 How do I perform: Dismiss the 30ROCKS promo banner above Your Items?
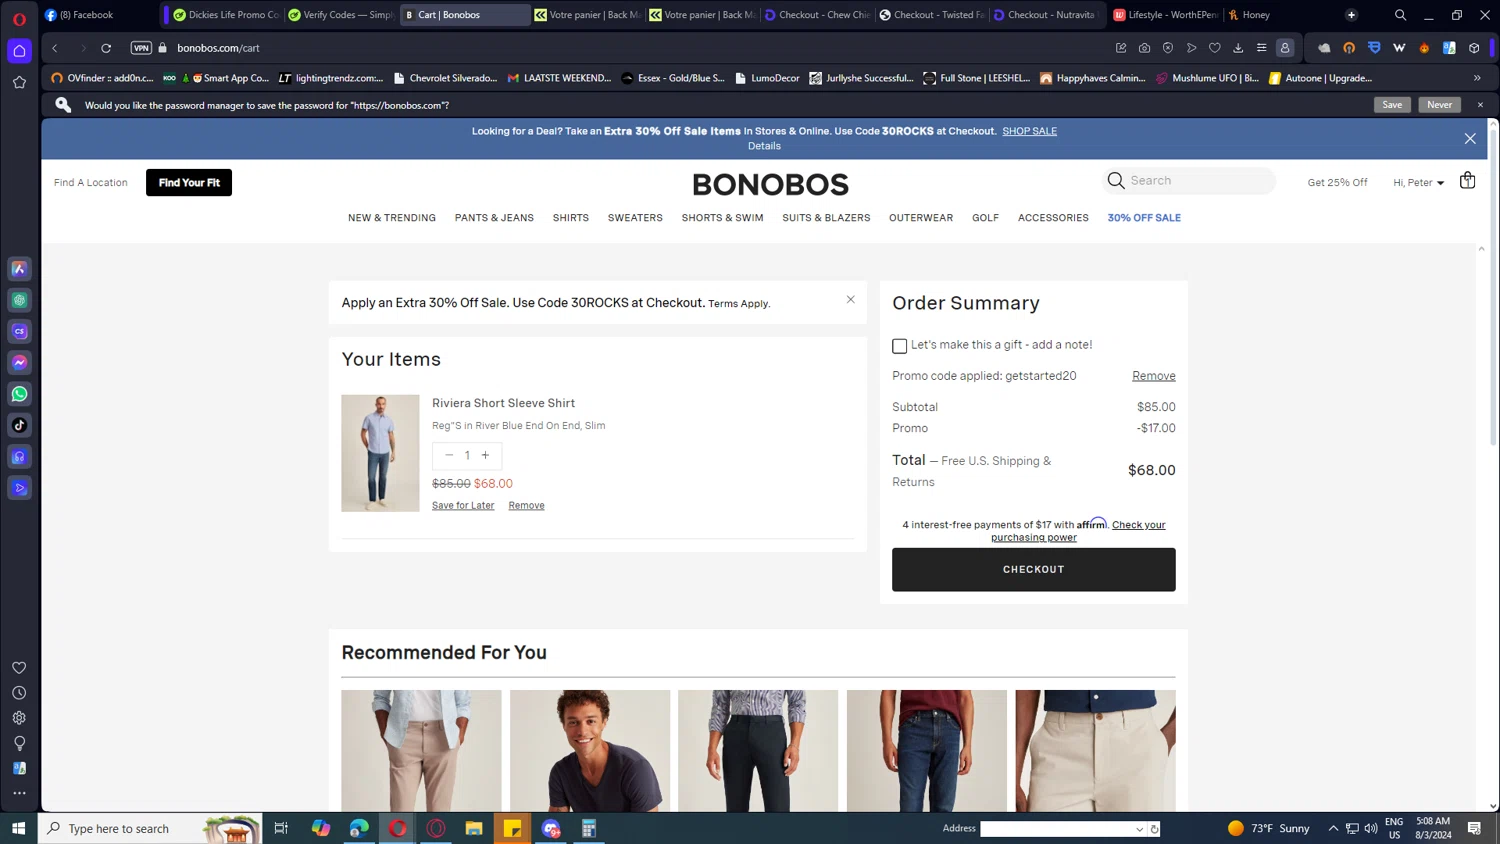[x=851, y=299]
